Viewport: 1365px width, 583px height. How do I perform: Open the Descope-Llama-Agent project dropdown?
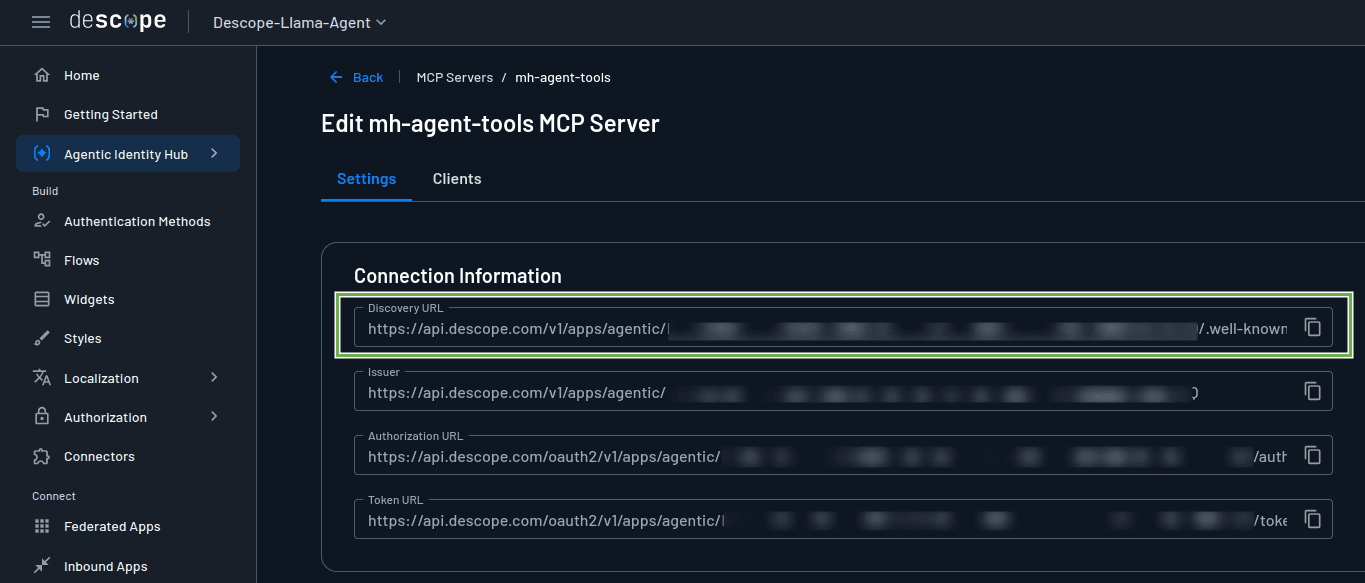[299, 22]
